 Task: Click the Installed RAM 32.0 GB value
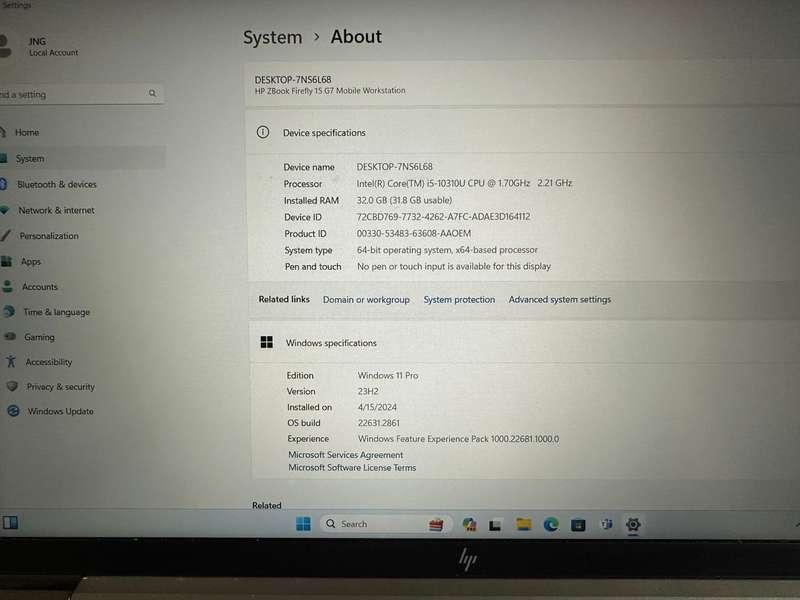pyautogui.click(x=404, y=200)
